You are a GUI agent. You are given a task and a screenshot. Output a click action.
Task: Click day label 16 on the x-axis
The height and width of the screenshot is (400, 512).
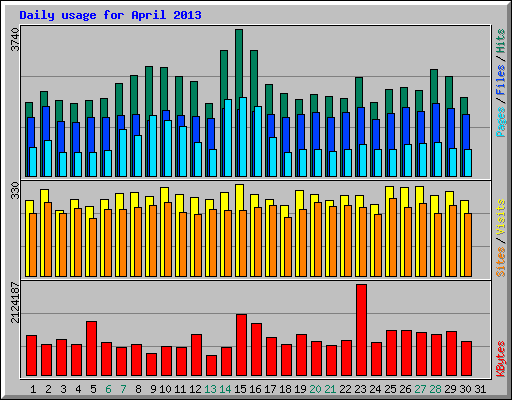pyautogui.click(x=255, y=389)
